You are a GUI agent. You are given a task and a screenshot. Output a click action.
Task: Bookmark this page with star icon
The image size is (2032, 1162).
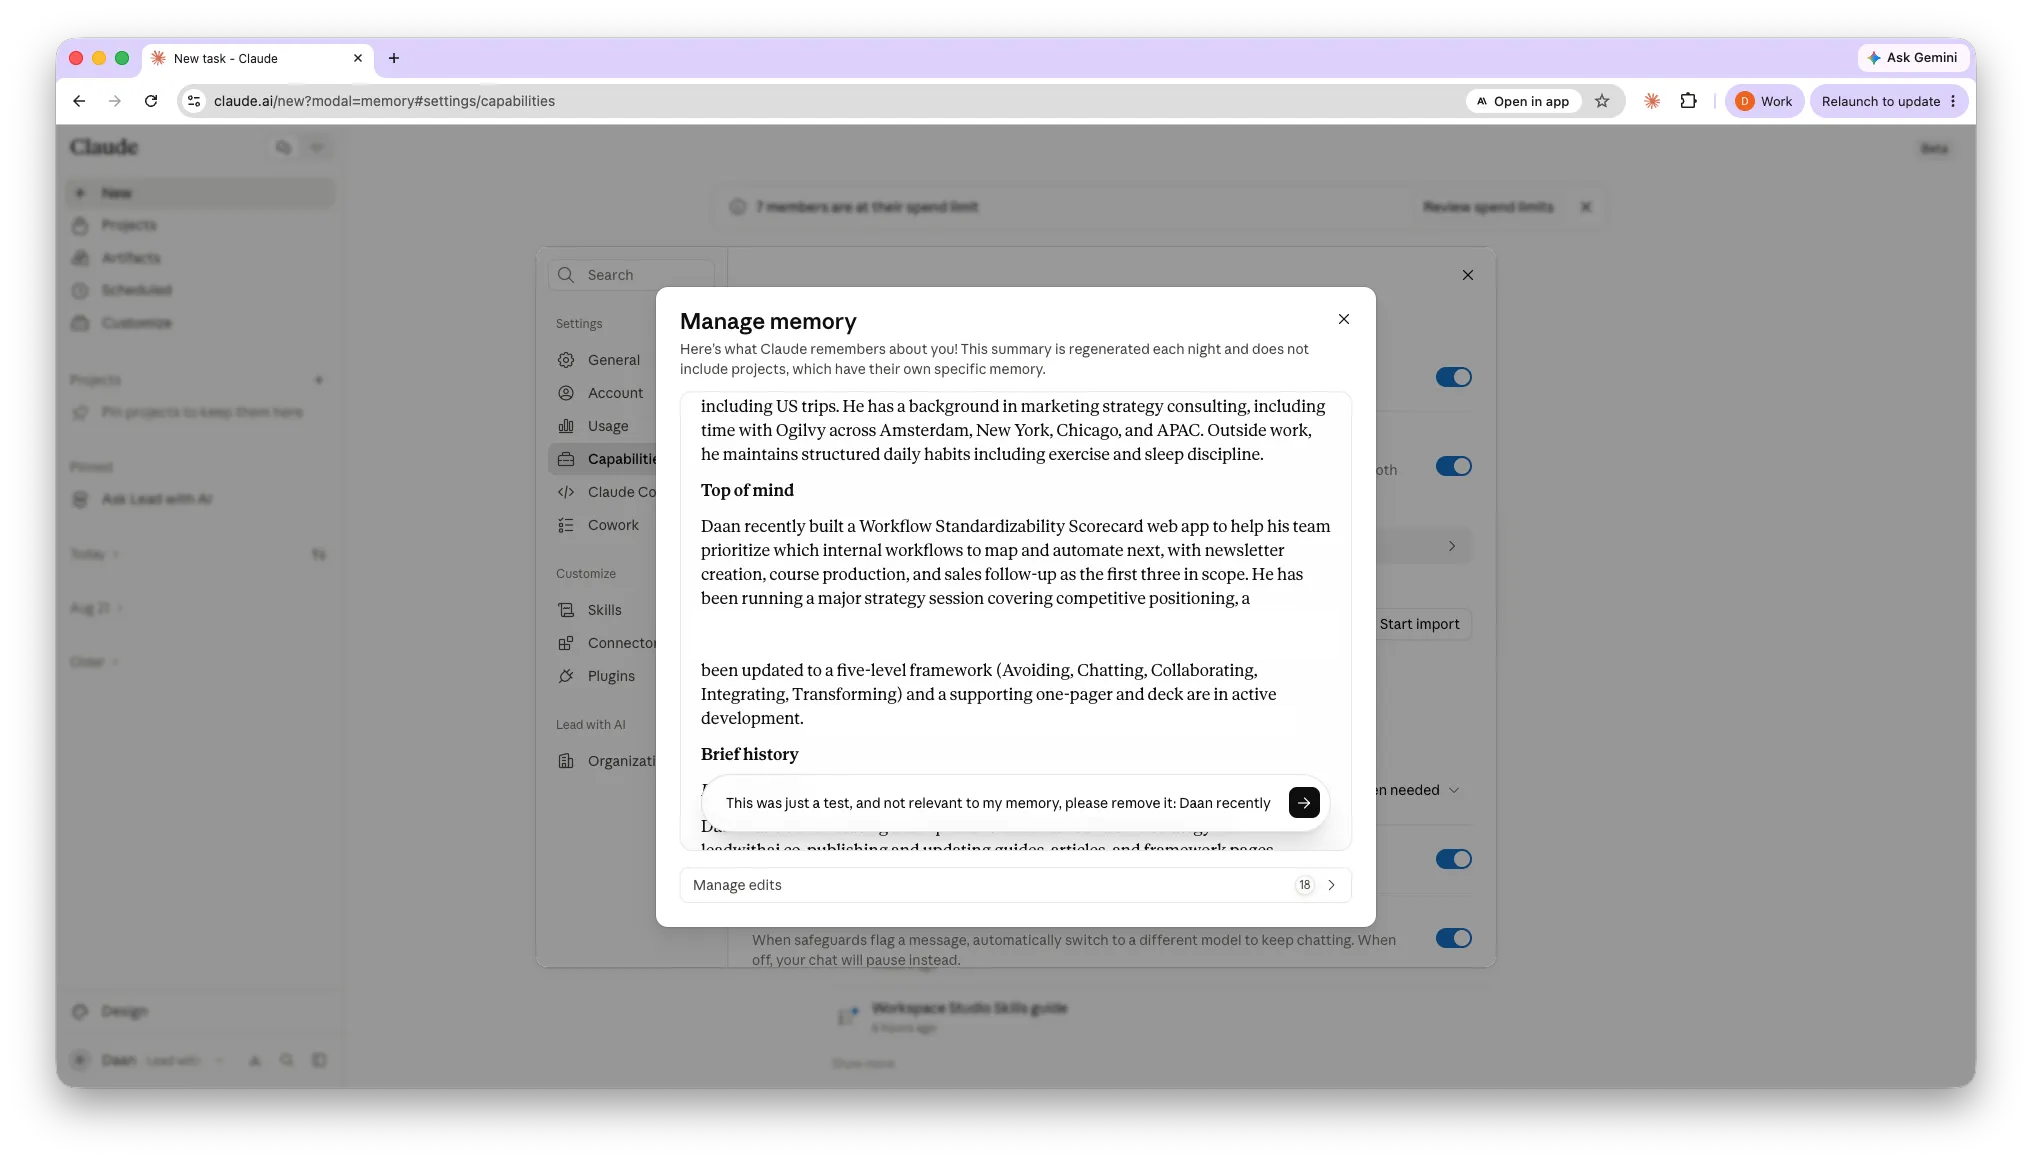click(x=1602, y=101)
